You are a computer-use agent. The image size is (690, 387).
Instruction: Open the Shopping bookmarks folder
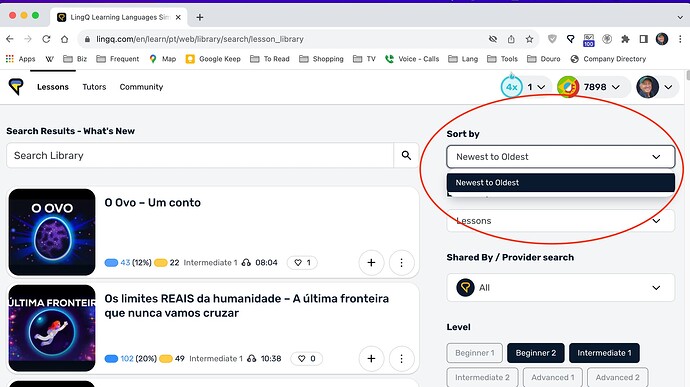321,59
